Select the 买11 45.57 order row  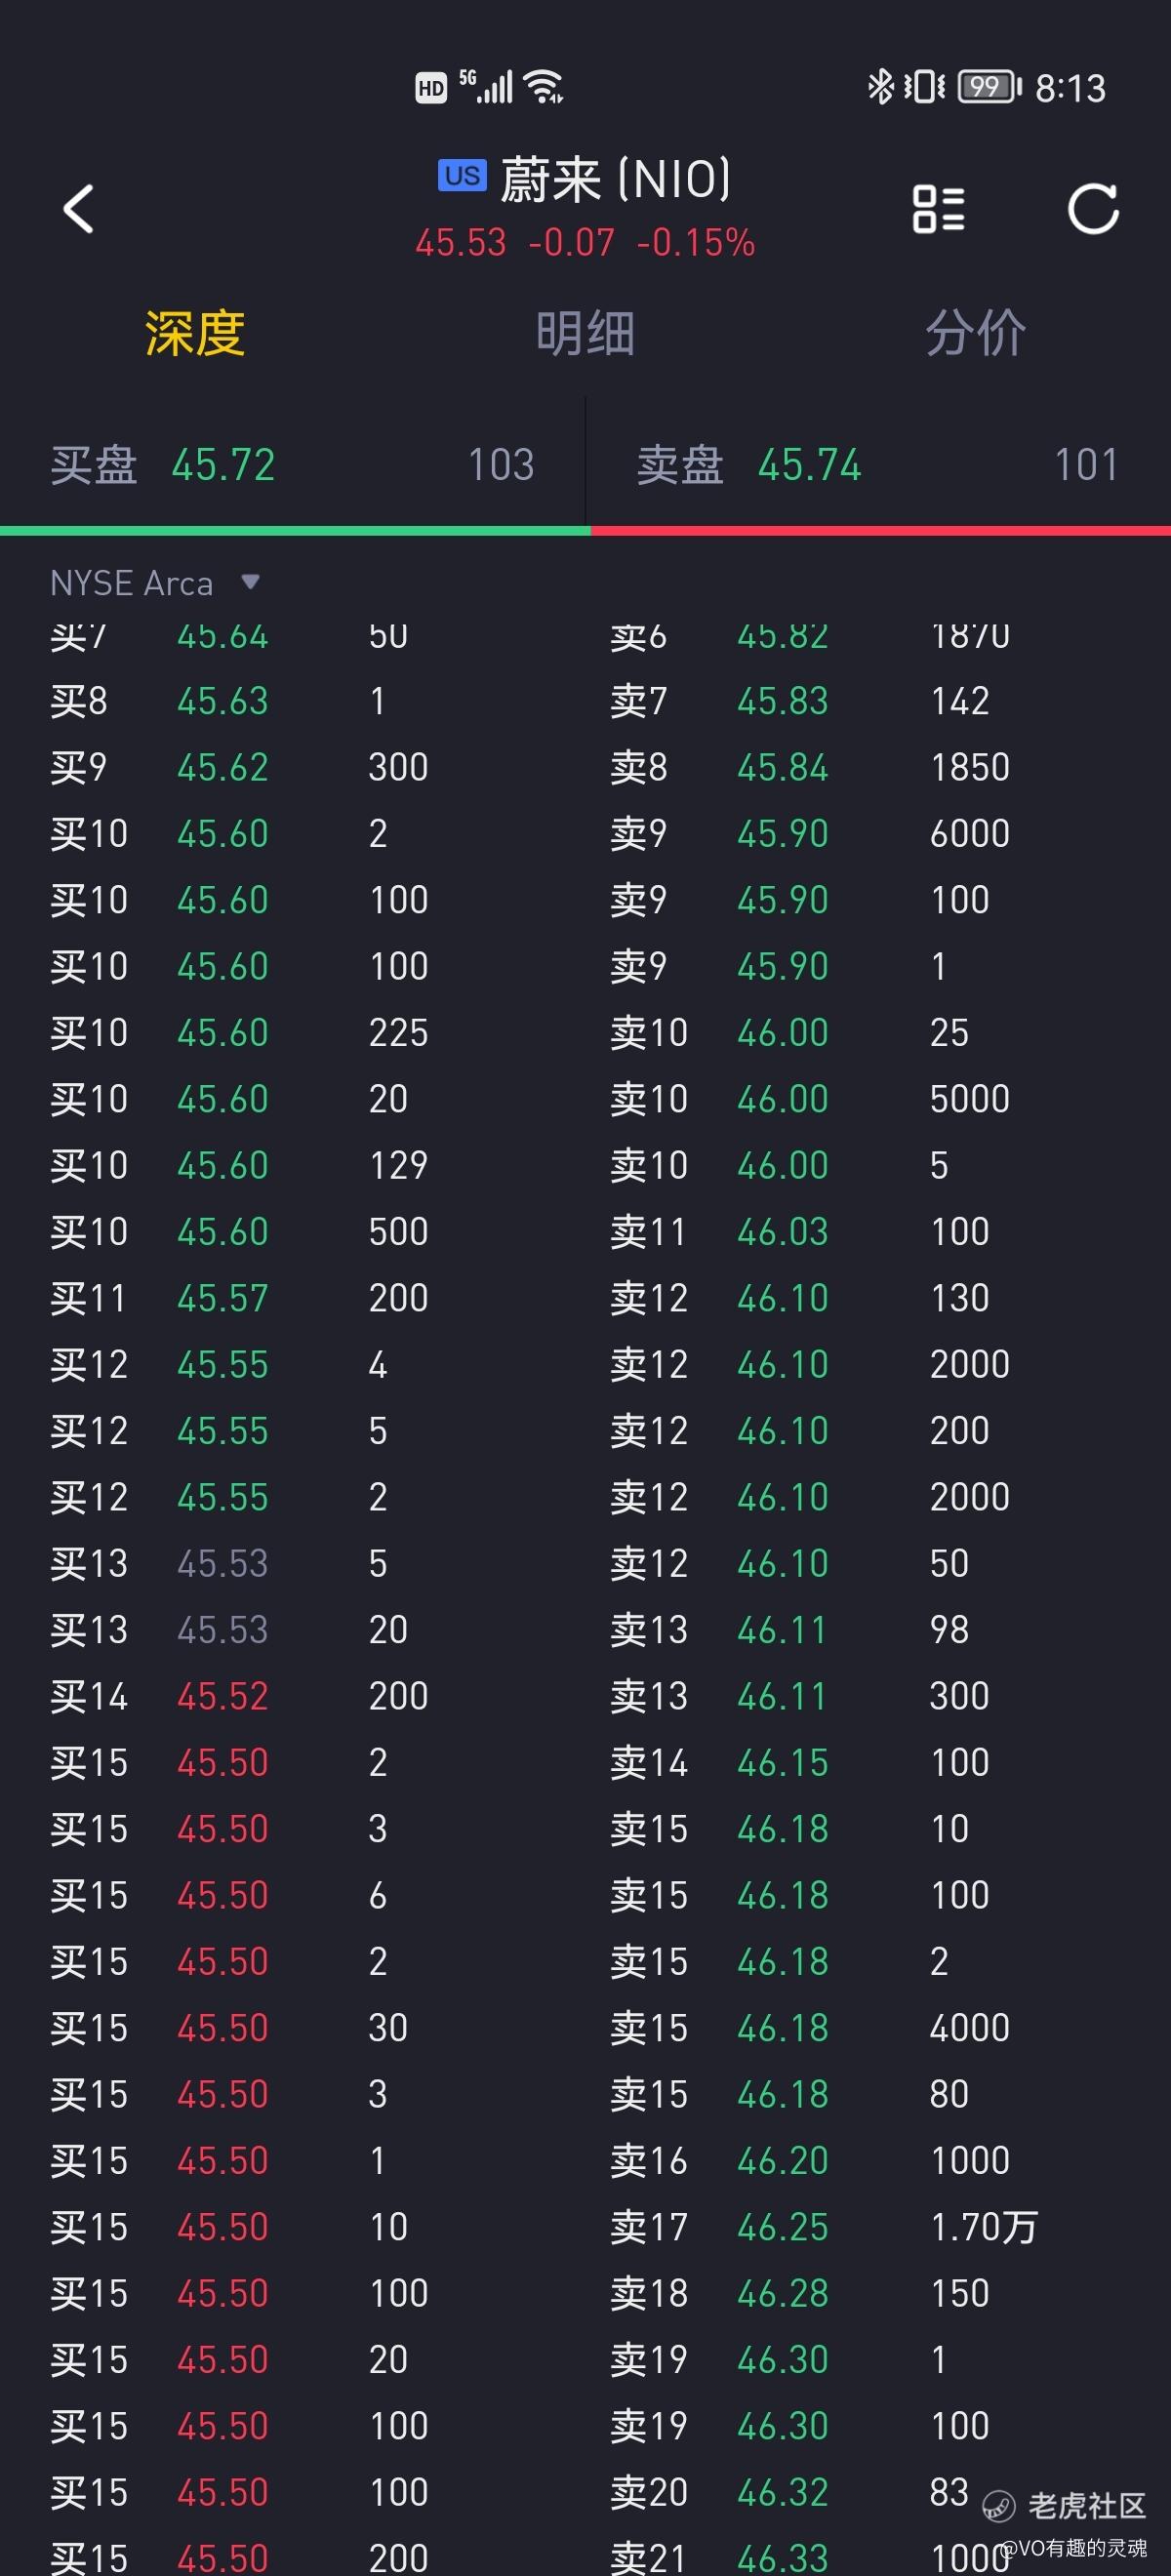[x=292, y=1298]
